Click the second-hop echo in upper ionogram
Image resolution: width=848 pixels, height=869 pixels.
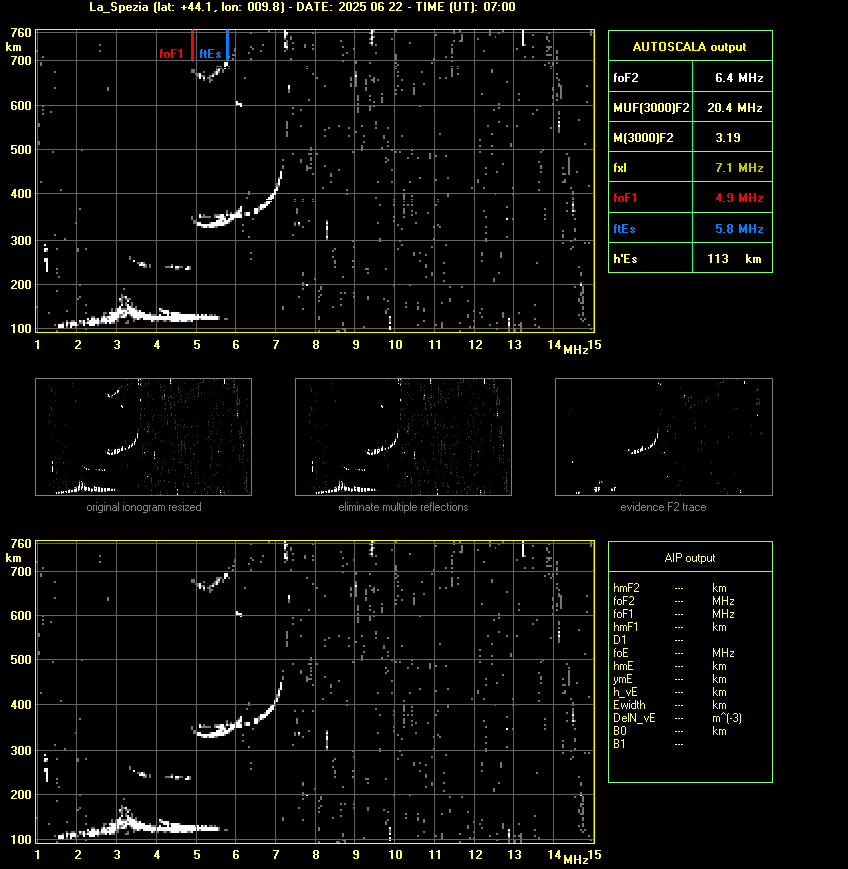click(211, 73)
